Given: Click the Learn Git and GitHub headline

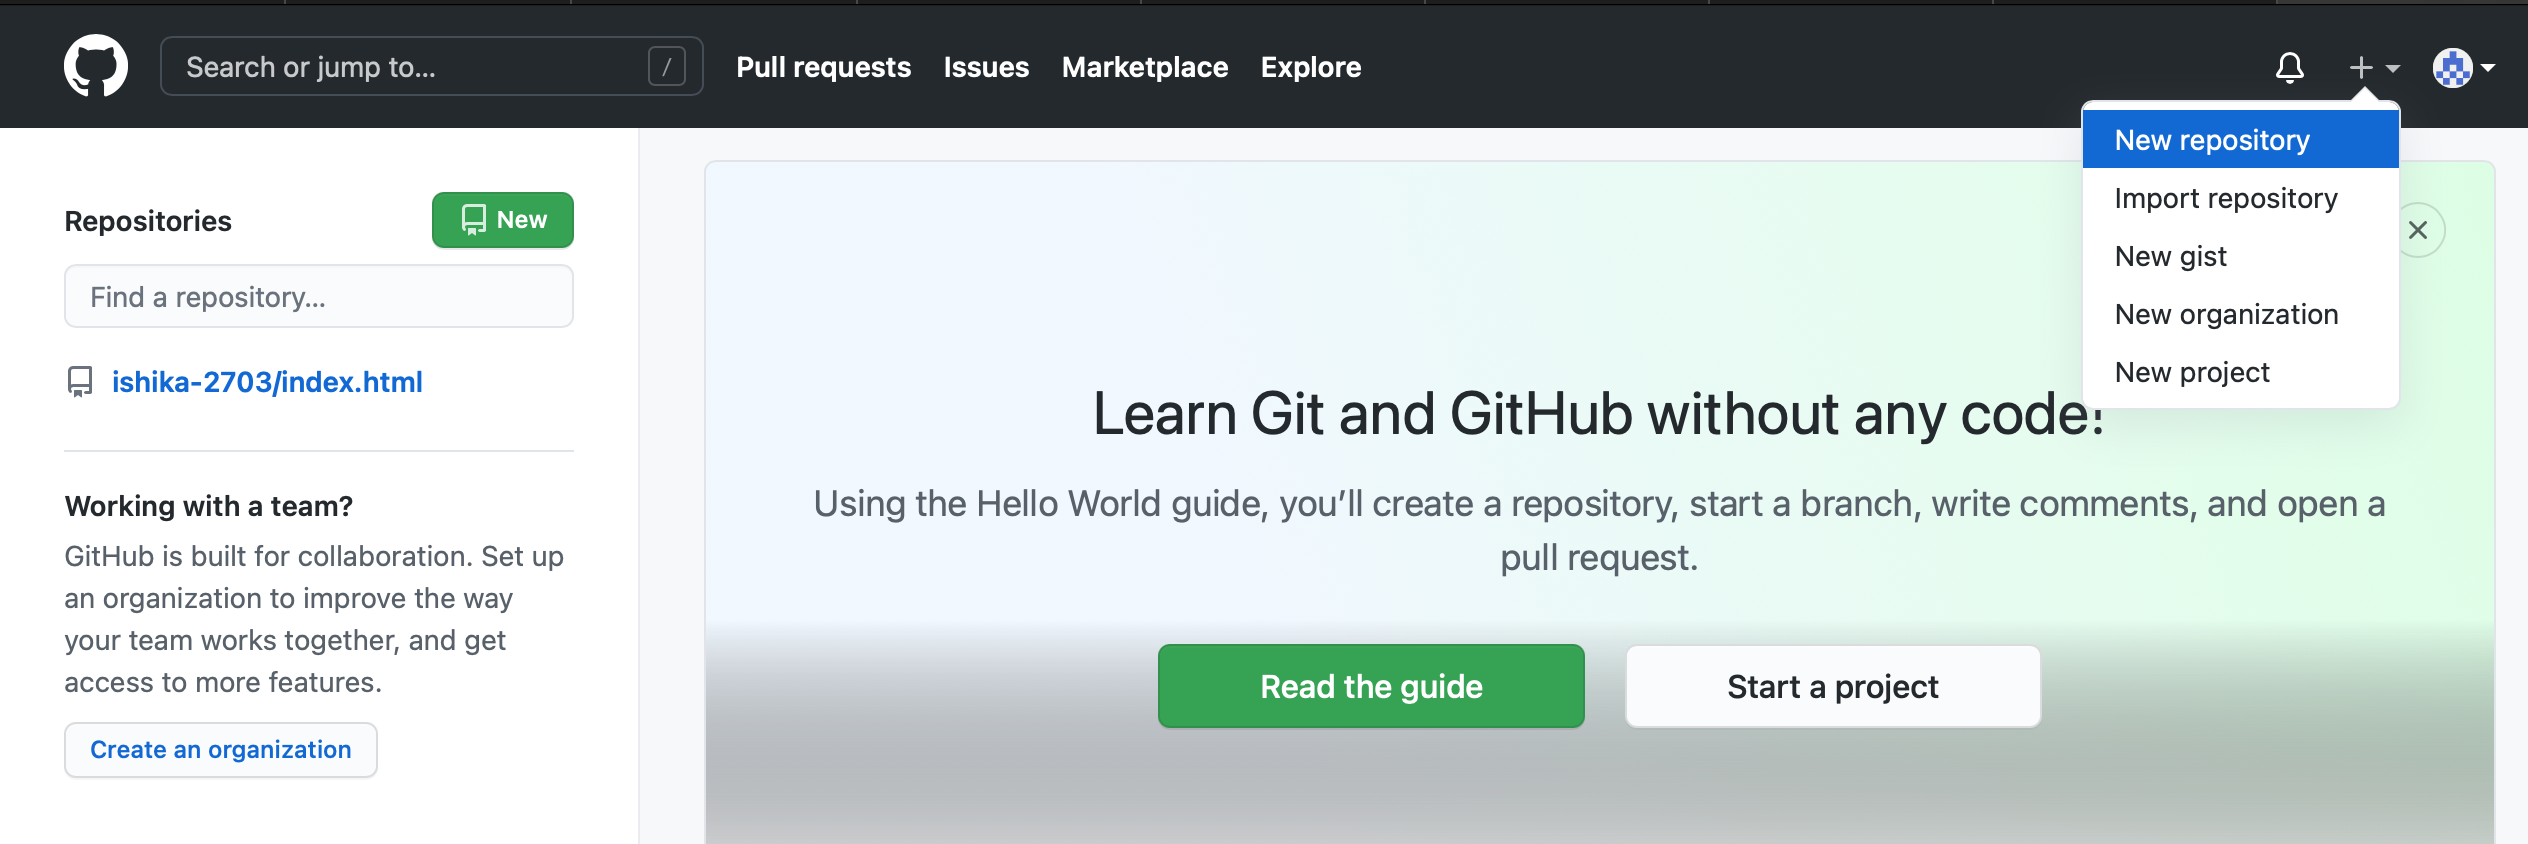Looking at the screenshot, I should 1599,414.
